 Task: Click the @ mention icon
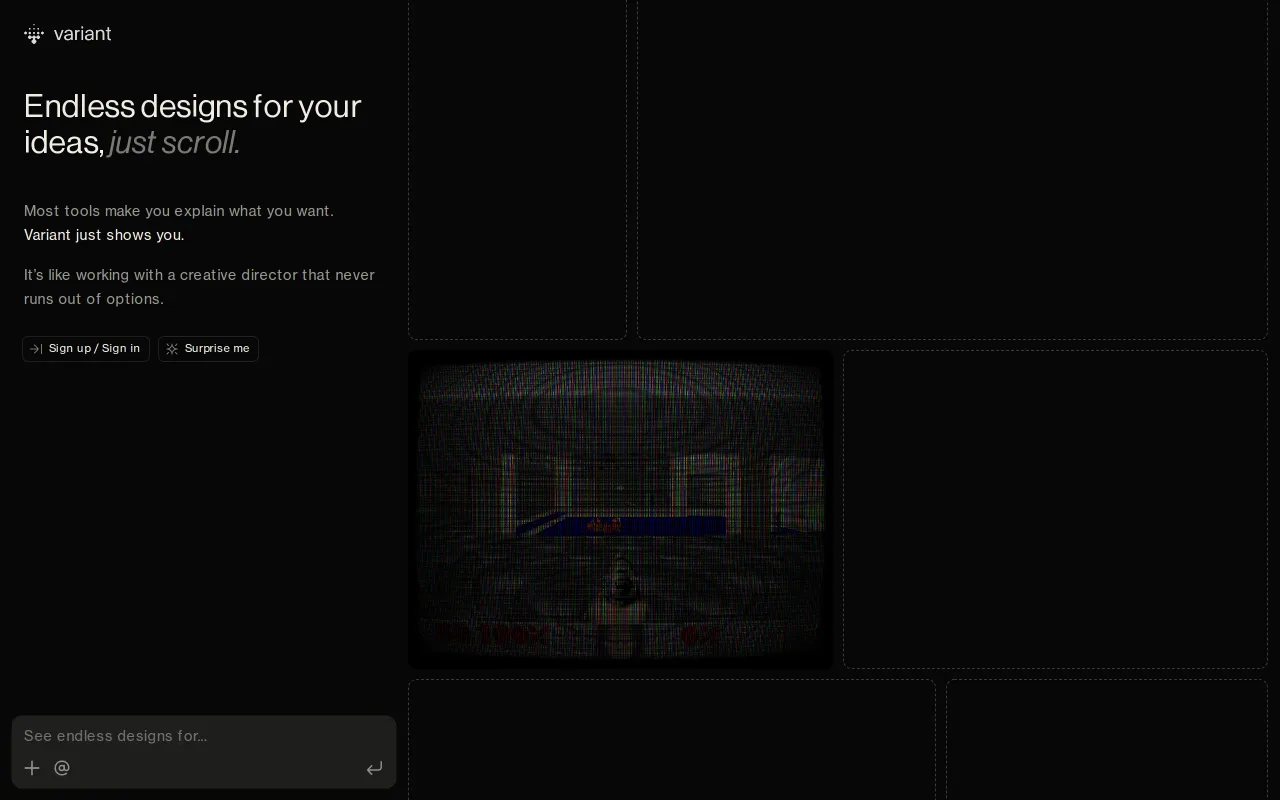[x=62, y=768]
